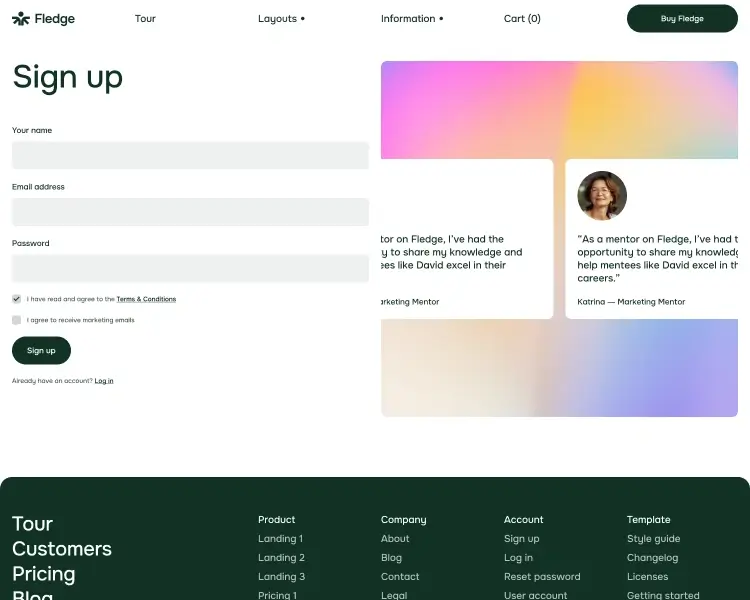Open footer Changelog link
The width and height of the screenshot is (750, 600).
(x=652, y=558)
